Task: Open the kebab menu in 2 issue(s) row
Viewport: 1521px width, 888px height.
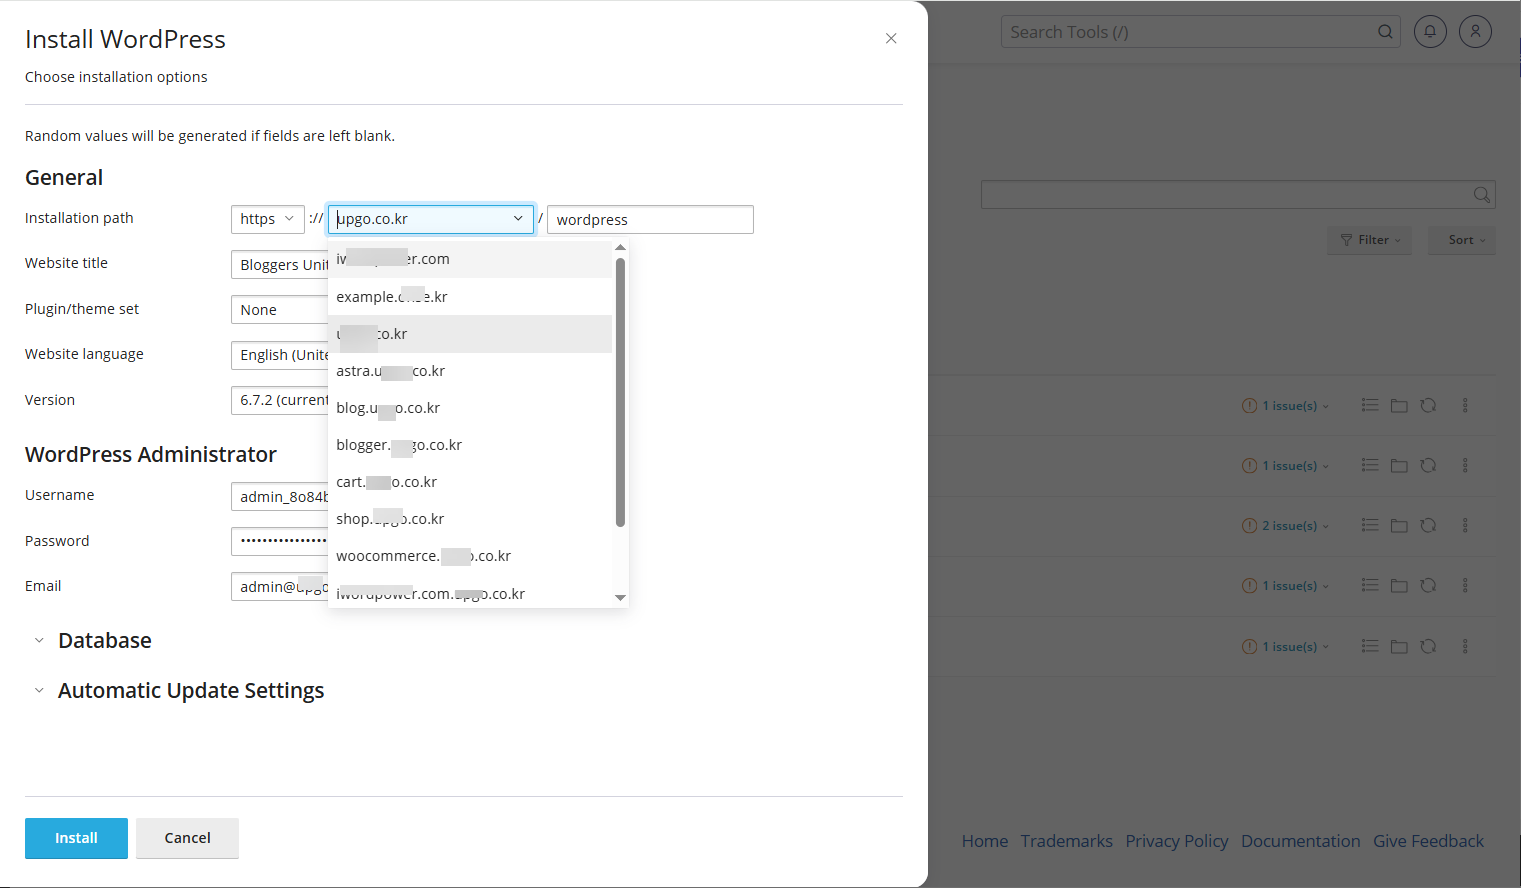Action: point(1465,525)
